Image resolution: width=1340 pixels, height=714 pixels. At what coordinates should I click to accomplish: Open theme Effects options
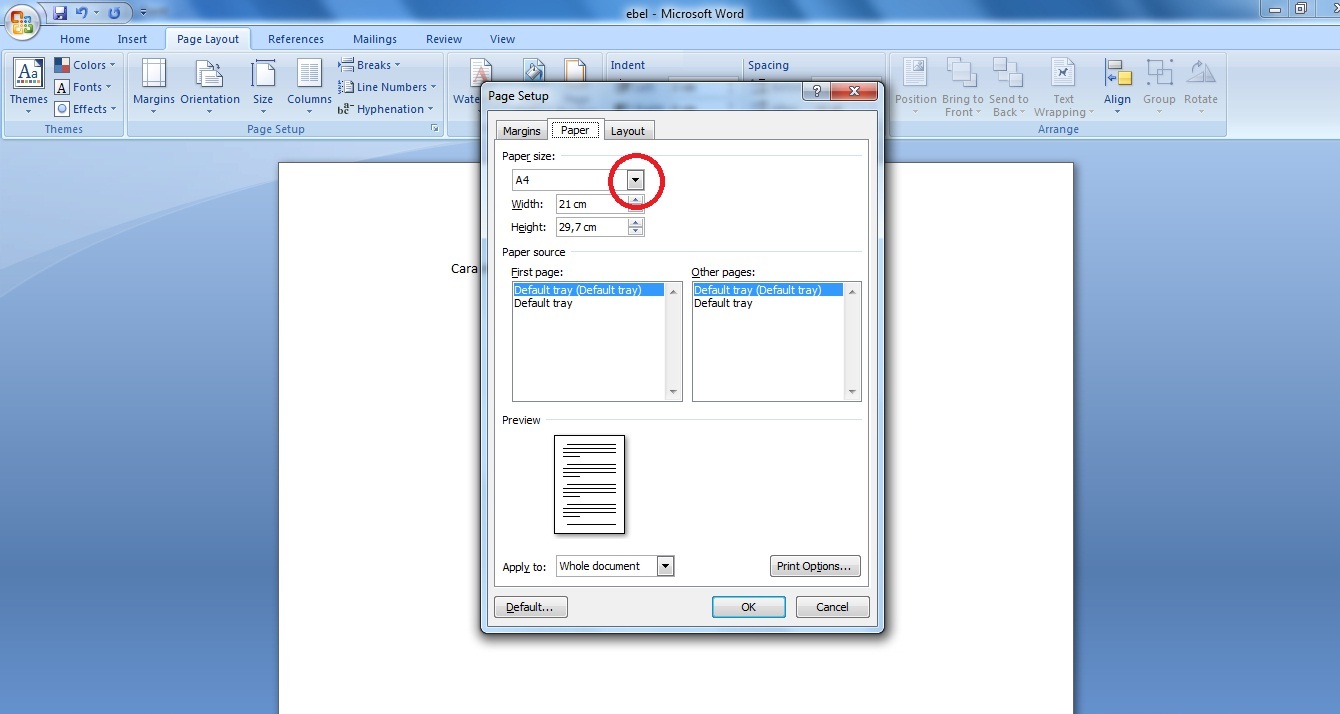pos(86,109)
